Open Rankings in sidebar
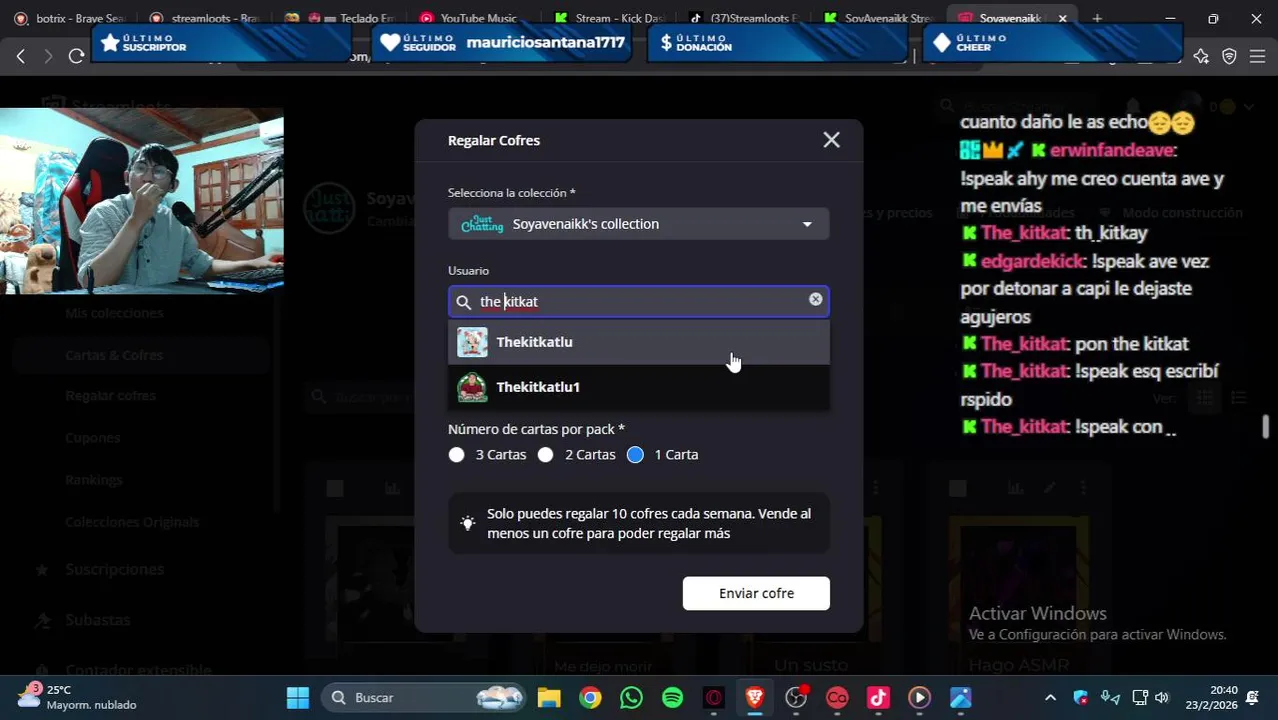Screen dimensions: 1278x720 click(x=93, y=480)
